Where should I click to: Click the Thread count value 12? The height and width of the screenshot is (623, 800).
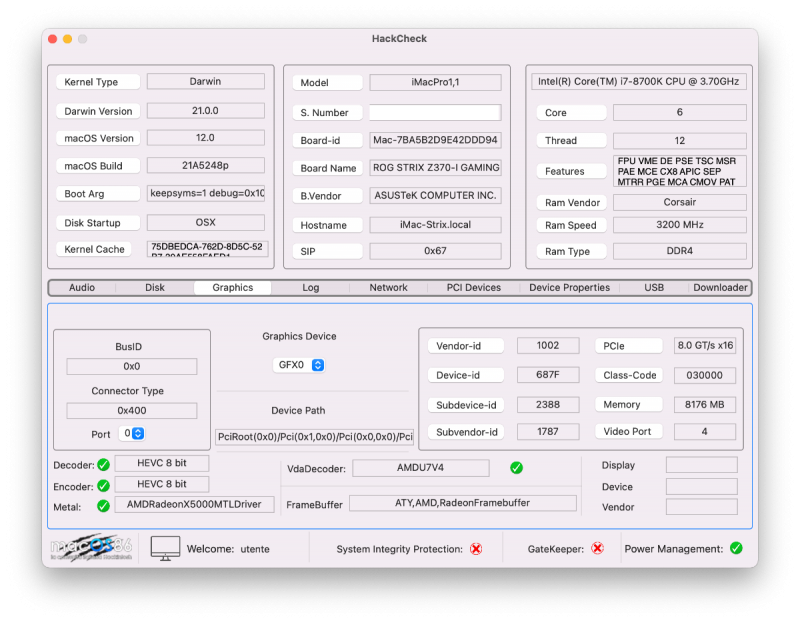[680, 140]
